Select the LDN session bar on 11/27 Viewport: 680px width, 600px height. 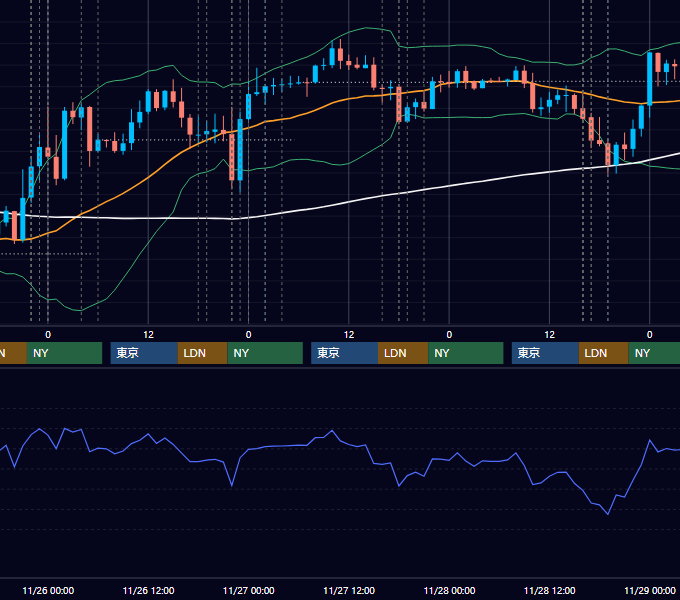pyautogui.click(x=403, y=353)
